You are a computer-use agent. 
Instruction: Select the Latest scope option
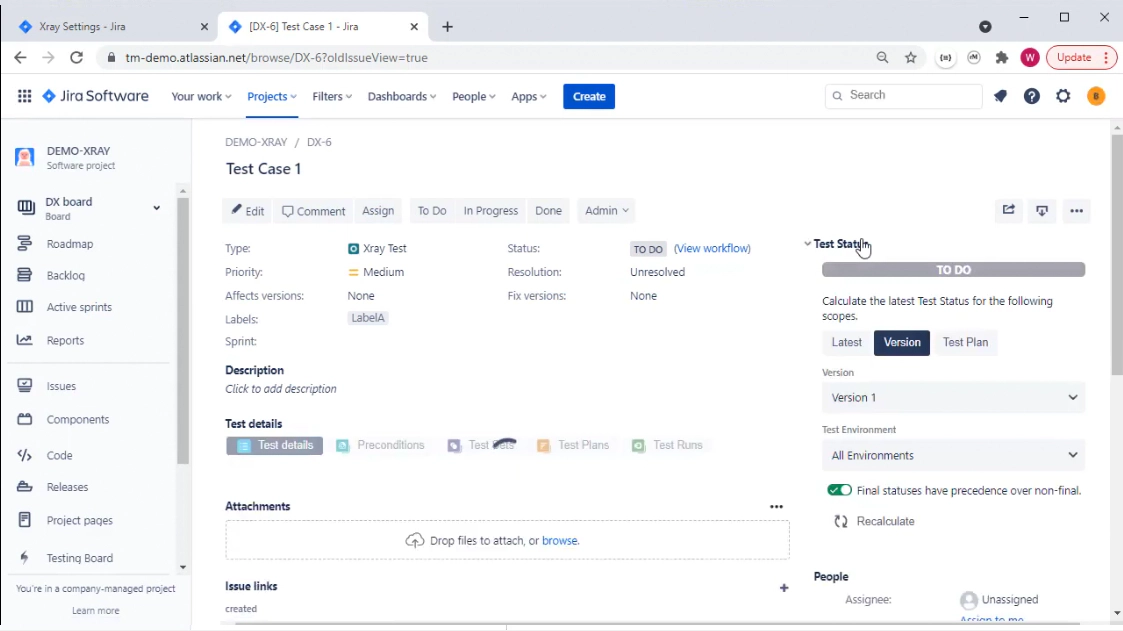click(846, 342)
